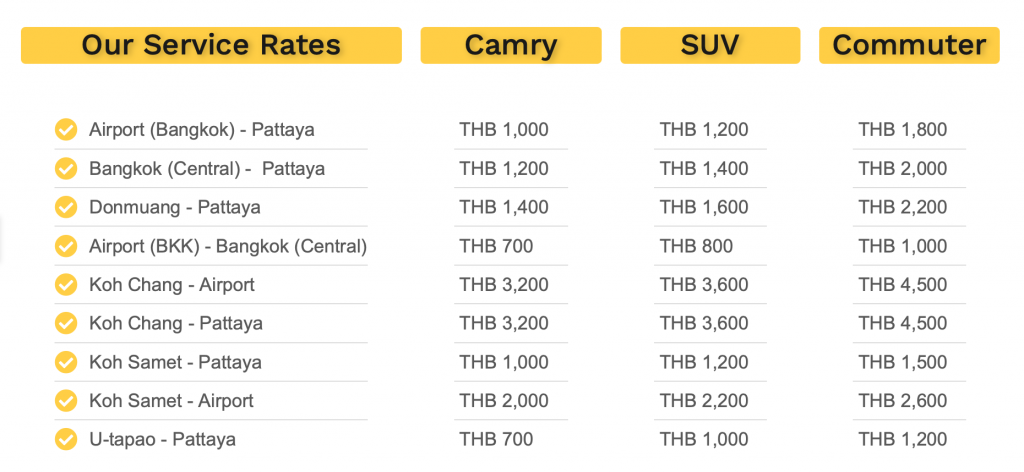Select the SUV column header

(710, 45)
